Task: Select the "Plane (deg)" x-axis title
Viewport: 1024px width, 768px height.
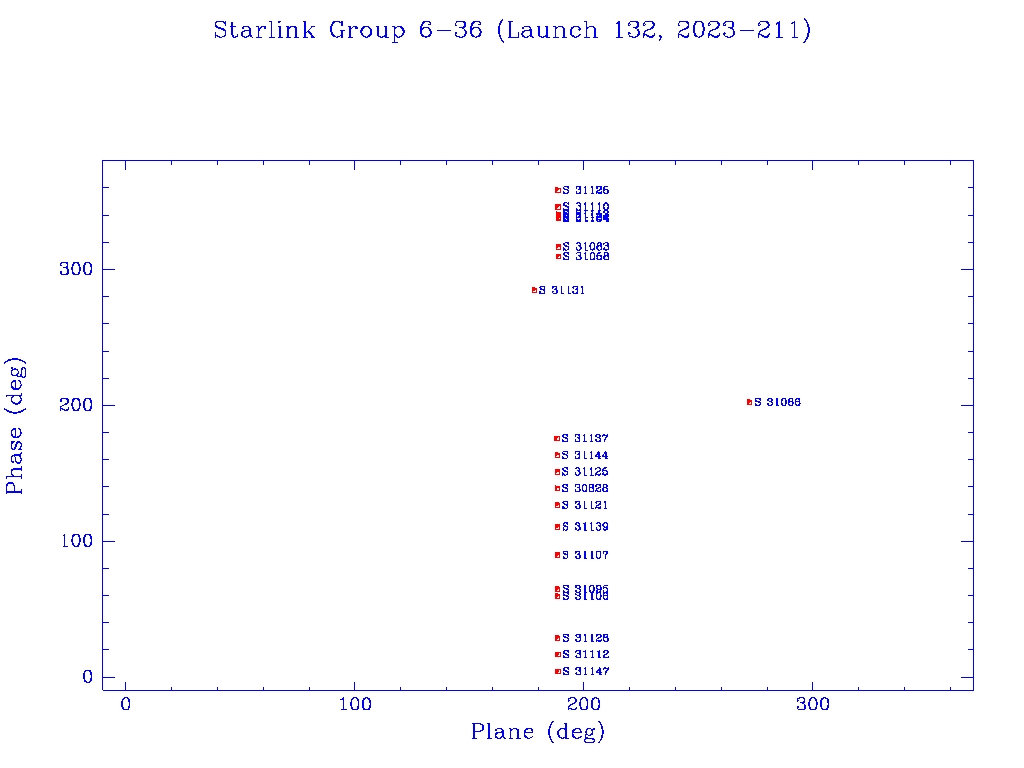Action: (x=538, y=731)
